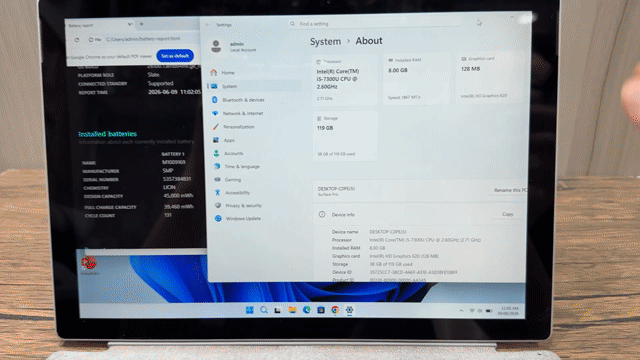Open Microsoft Store from the taskbar
This screenshot has width=640, height=360.
tap(321, 310)
